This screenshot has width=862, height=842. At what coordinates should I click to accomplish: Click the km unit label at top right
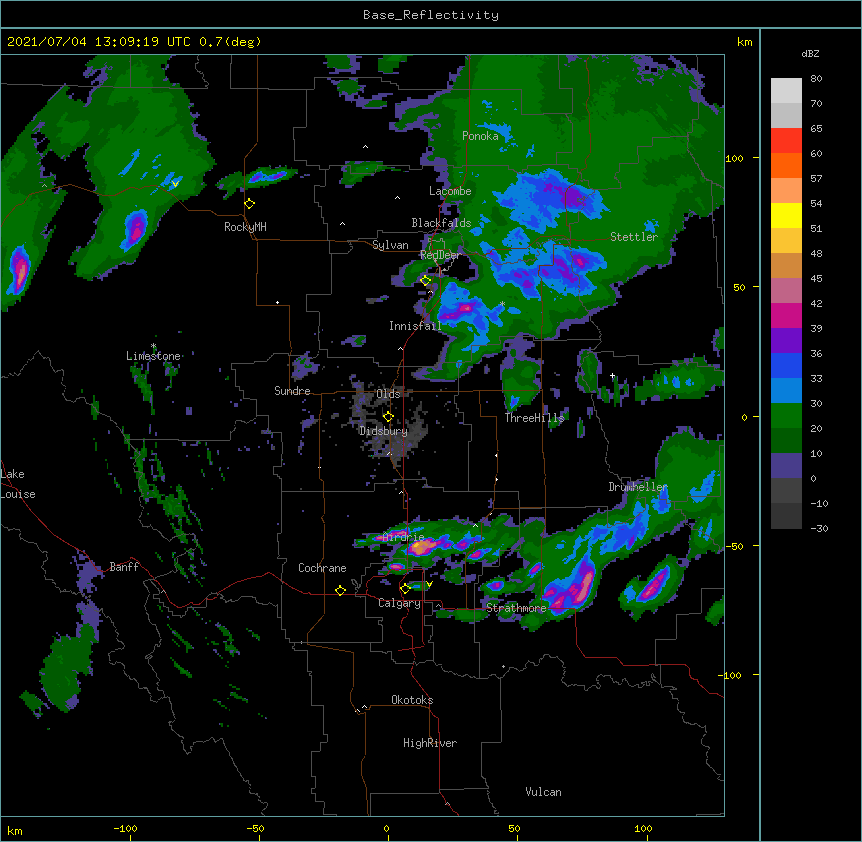pos(745,42)
